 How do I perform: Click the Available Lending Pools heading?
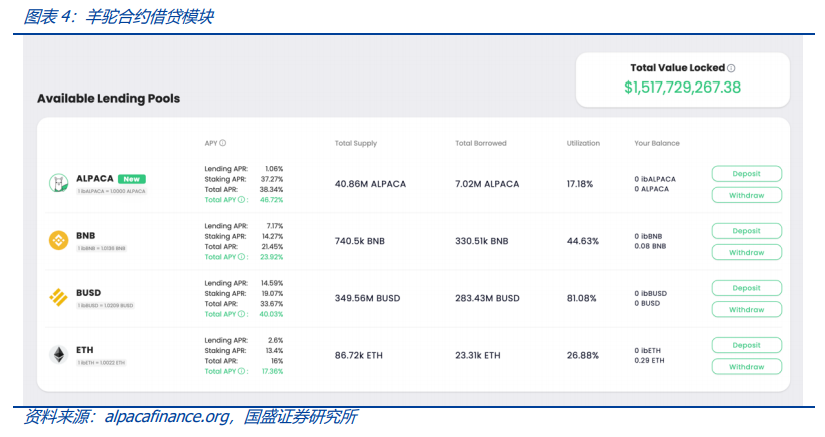(108, 98)
